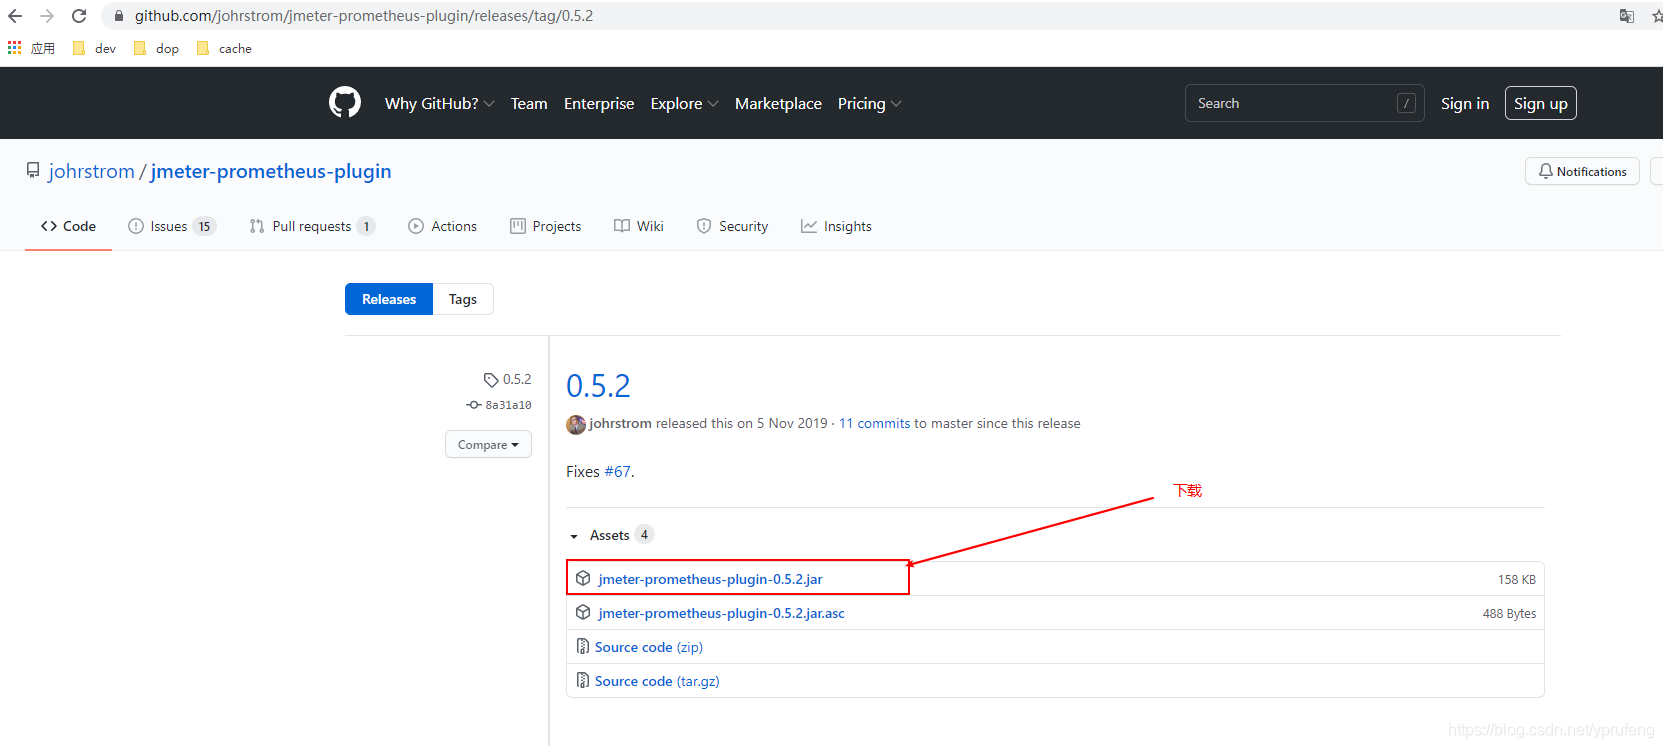Open Marketplace from the header
Viewport: 1663px width, 748px height.
pyautogui.click(x=778, y=103)
